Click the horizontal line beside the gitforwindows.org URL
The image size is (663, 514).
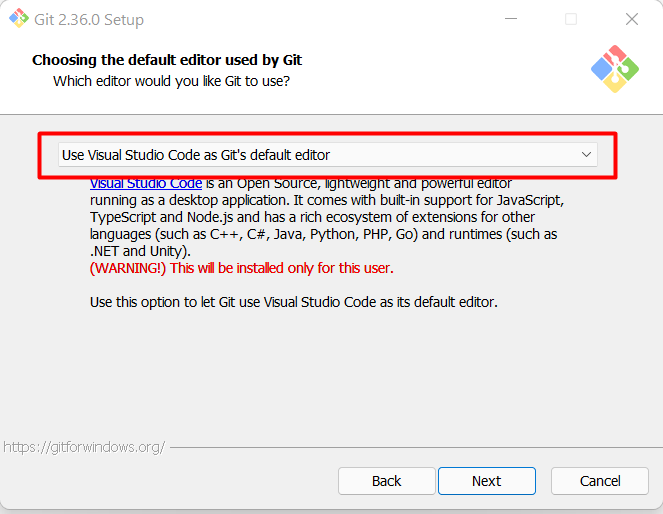(416, 447)
